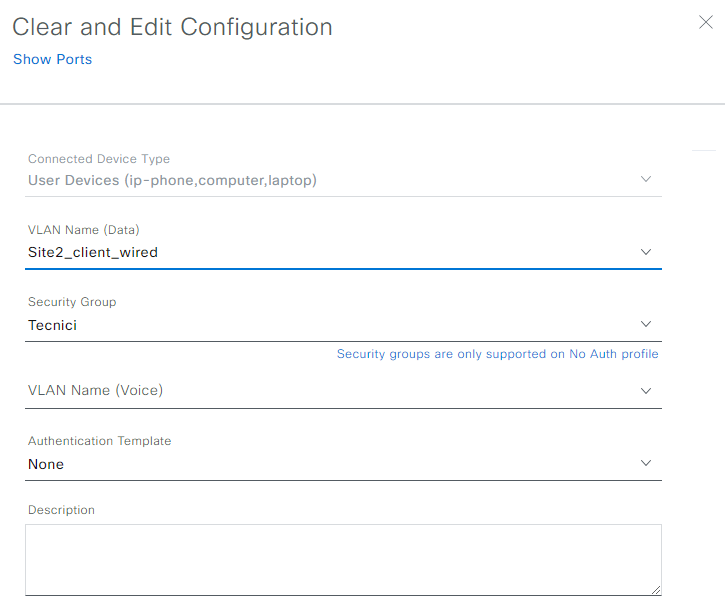Click the Security Group field label
This screenshot has height=603, width=725.
72,302
